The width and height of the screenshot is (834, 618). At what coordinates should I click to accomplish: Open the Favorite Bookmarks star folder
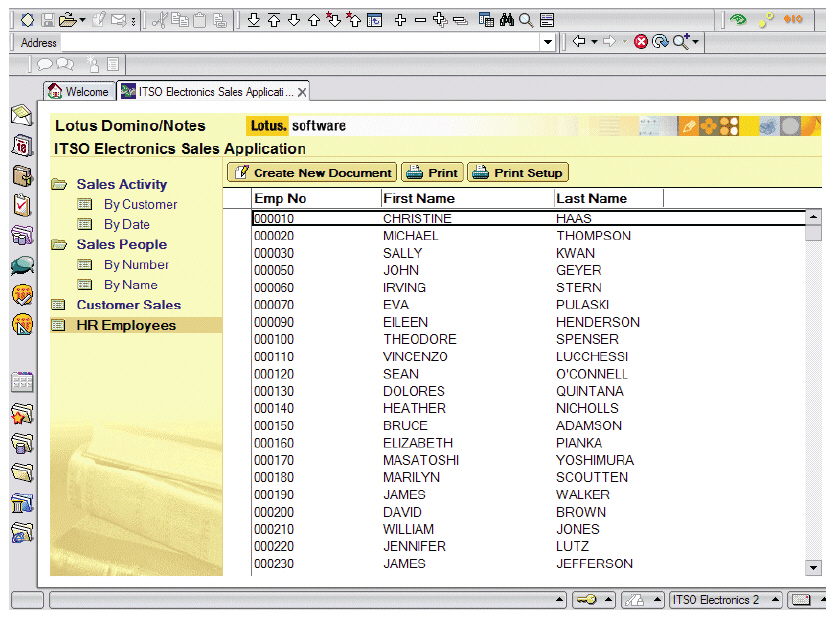coord(22,413)
